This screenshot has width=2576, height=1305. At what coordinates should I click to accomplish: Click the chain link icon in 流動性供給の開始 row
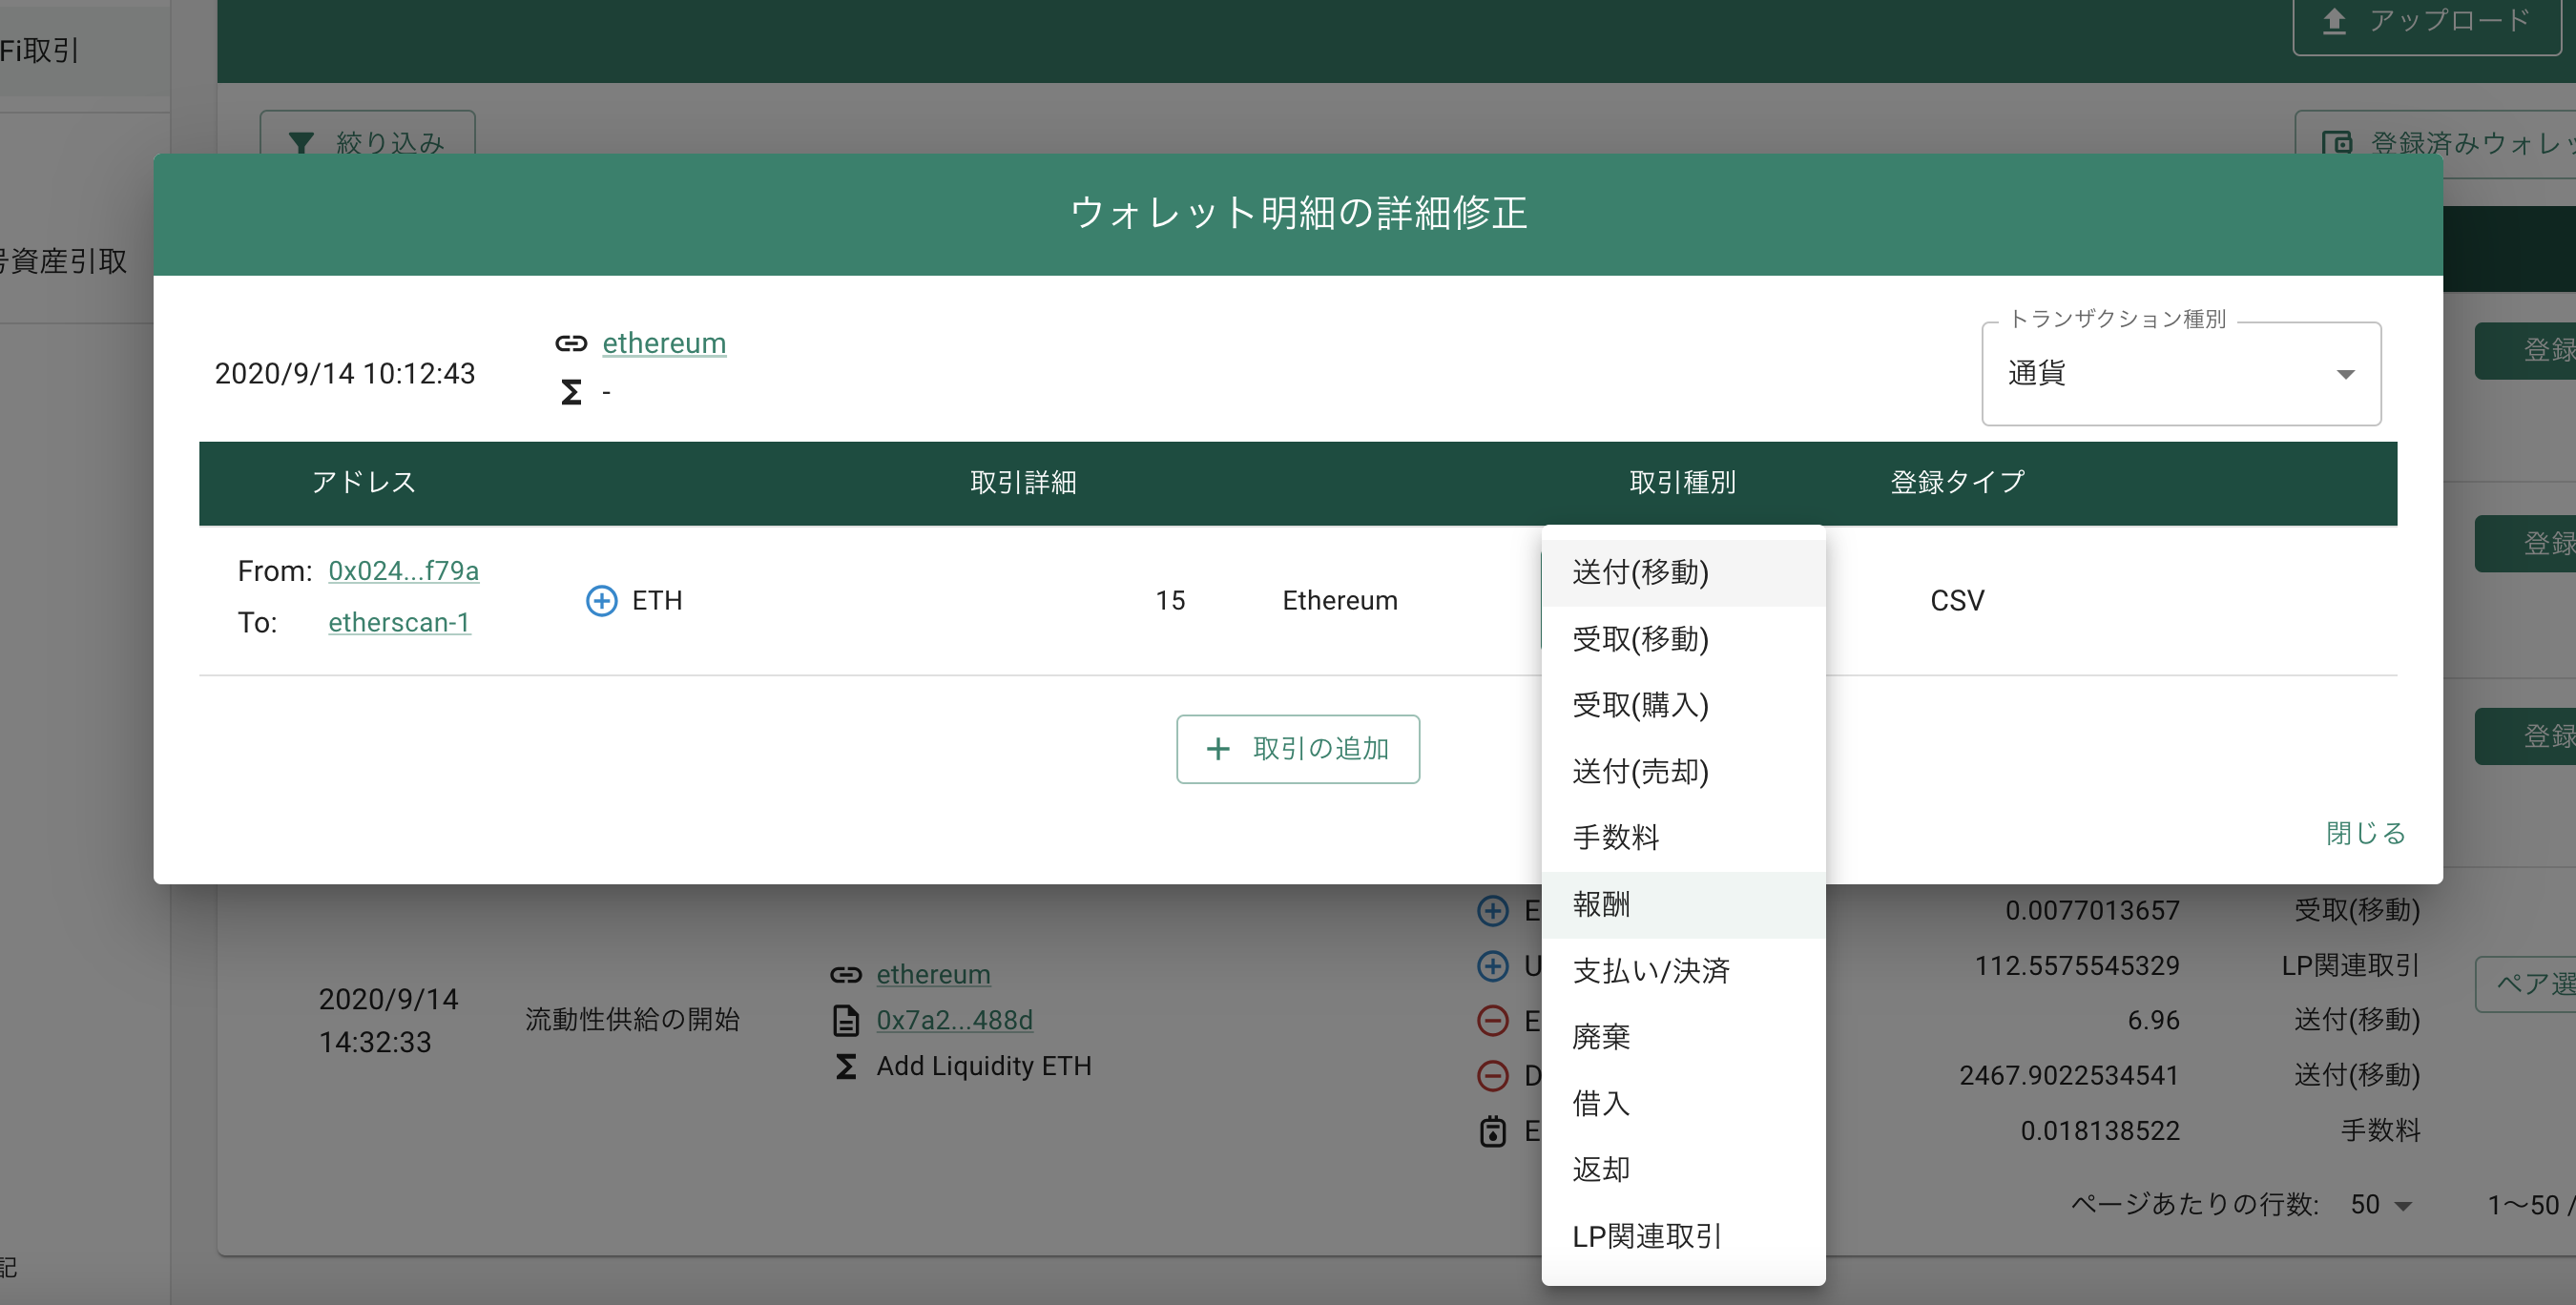point(846,974)
